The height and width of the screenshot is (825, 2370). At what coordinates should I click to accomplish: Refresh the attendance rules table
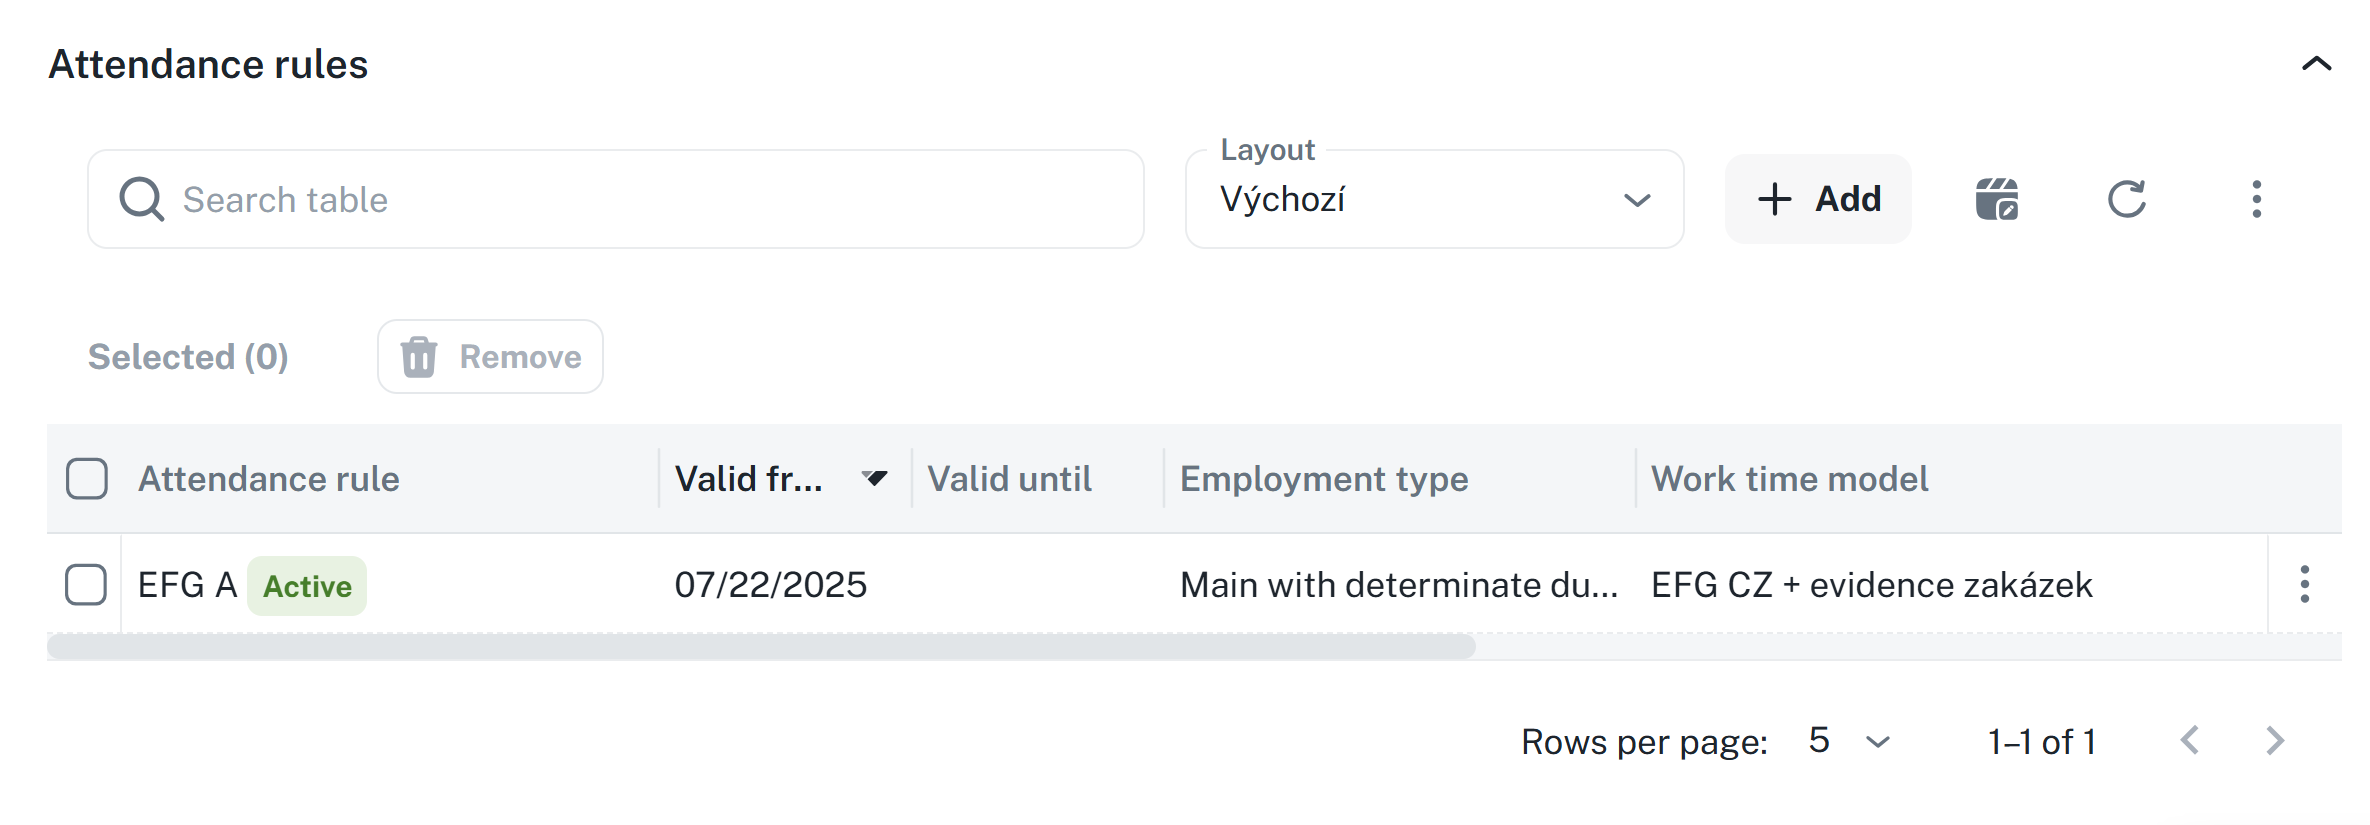[x=2126, y=199]
